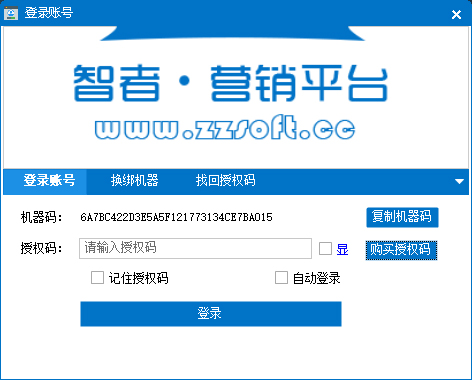Enable the 自动登录 checkbox
This screenshot has width=472, height=380.
[x=281, y=277]
